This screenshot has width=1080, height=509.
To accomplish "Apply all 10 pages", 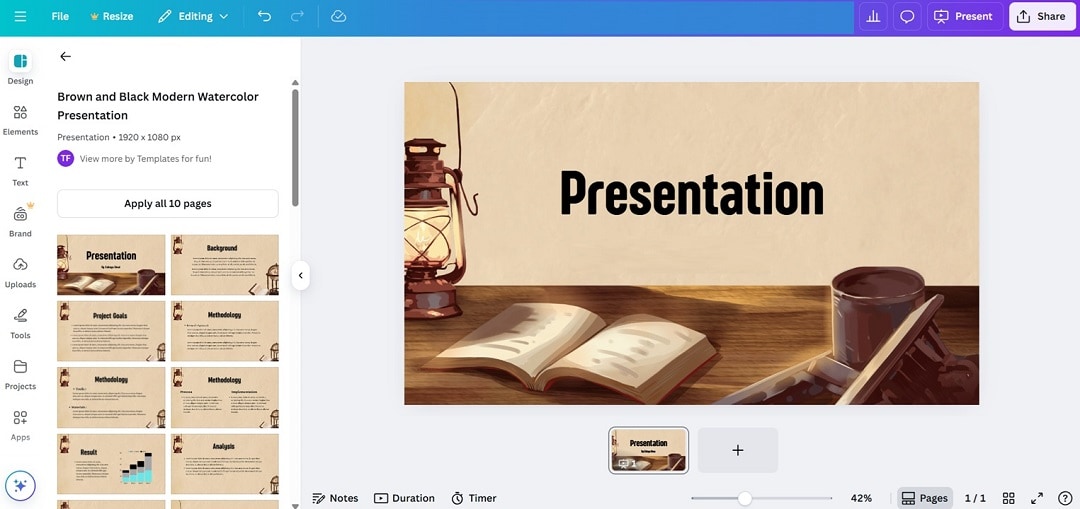I will 168,204.
